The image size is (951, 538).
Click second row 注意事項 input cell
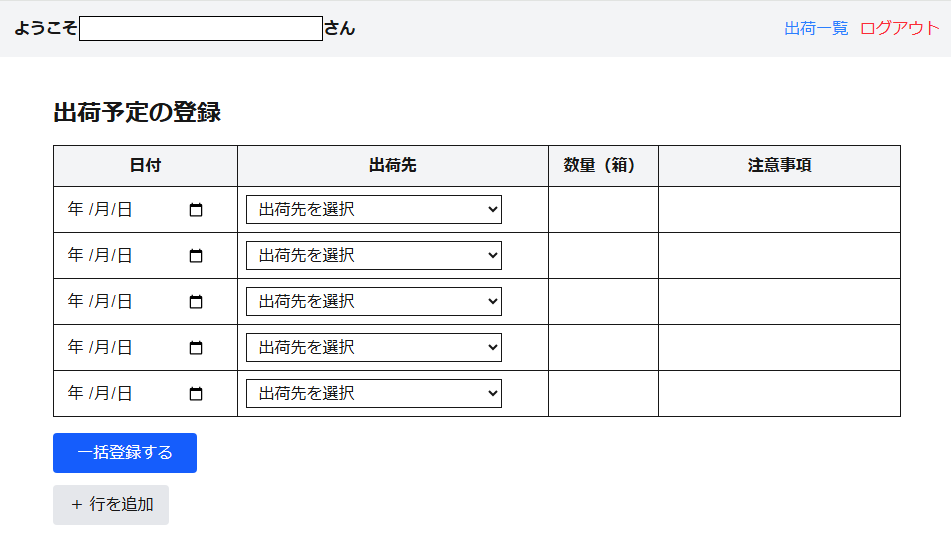click(779, 256)
